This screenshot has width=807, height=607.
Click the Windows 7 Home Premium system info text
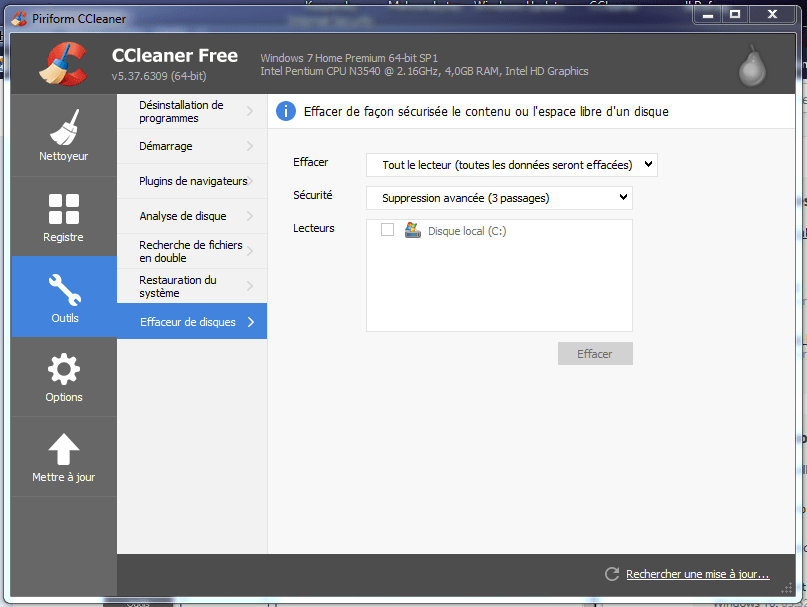pos(349,58)
